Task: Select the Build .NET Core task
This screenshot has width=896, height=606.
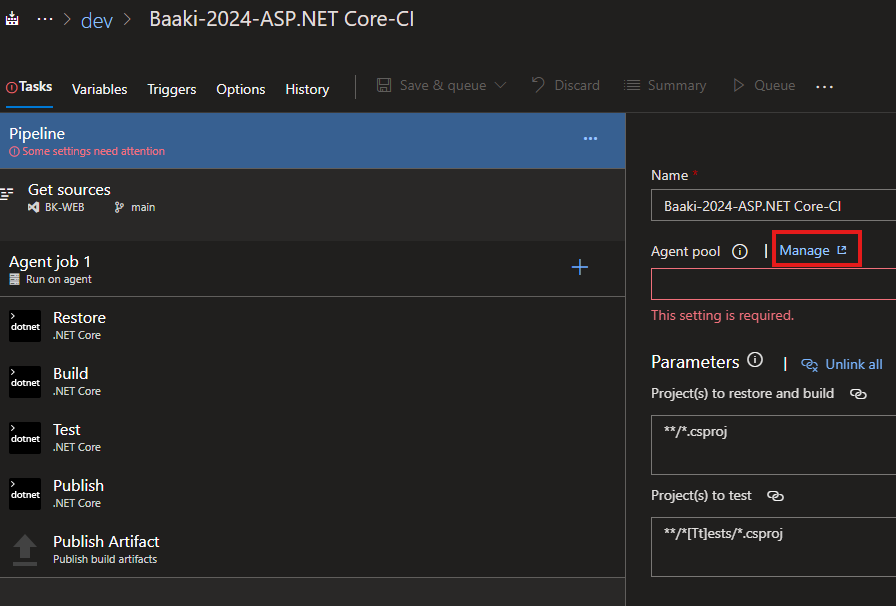Action: click(313, 381)
